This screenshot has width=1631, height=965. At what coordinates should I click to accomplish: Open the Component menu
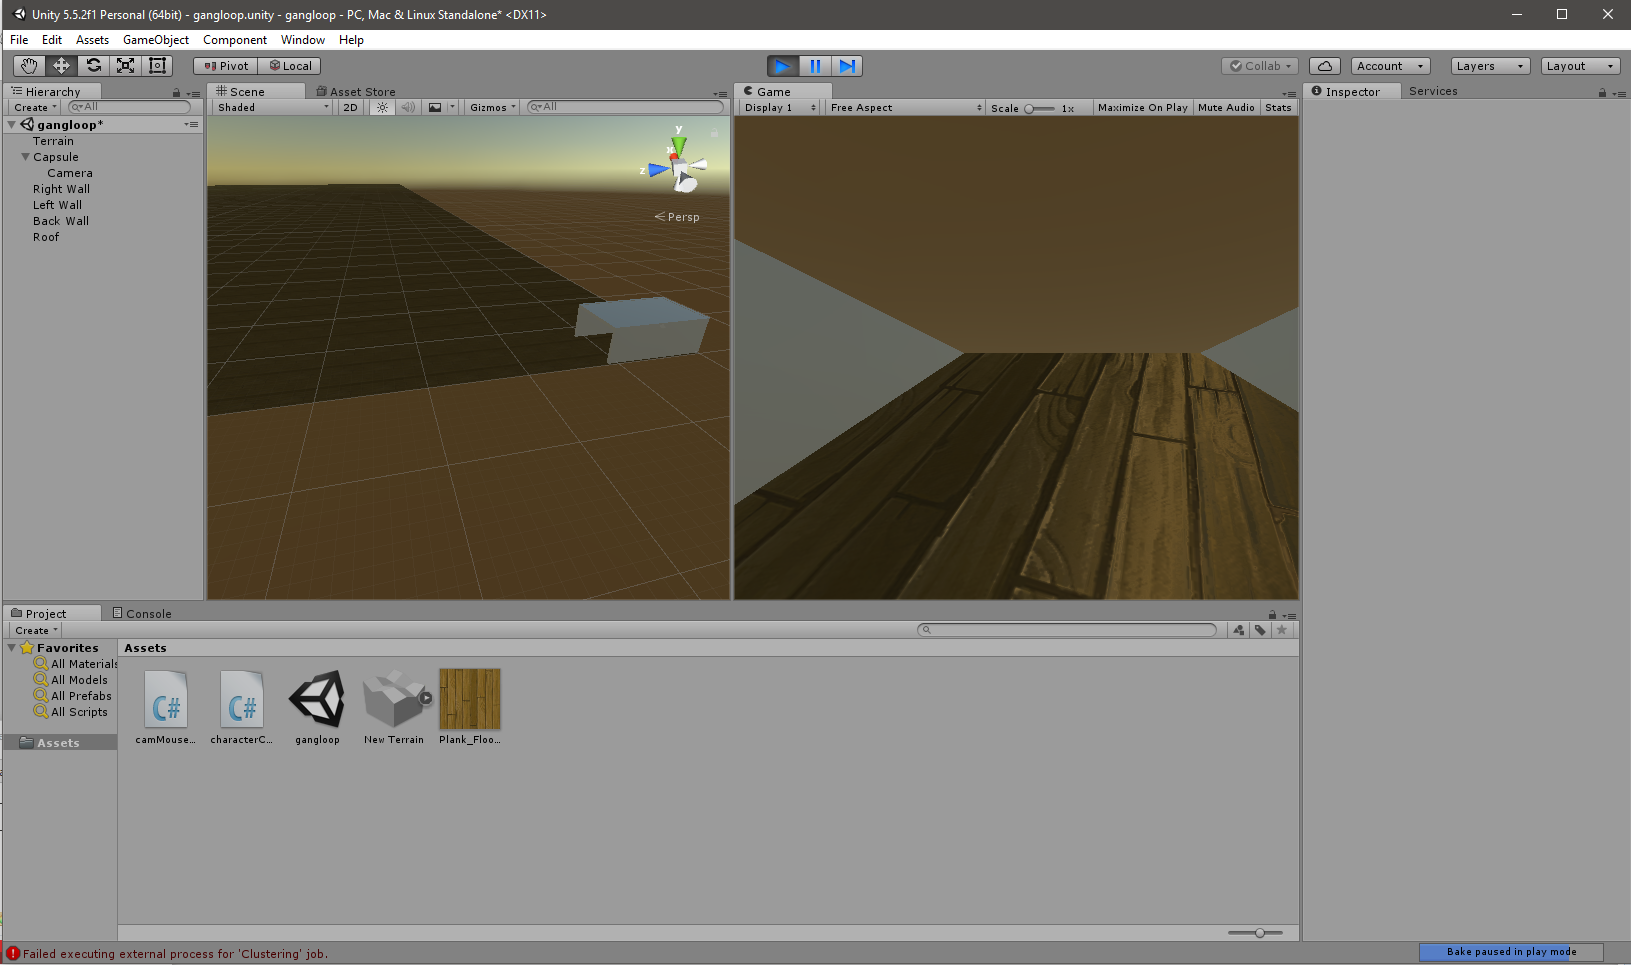tap(235, 40)
